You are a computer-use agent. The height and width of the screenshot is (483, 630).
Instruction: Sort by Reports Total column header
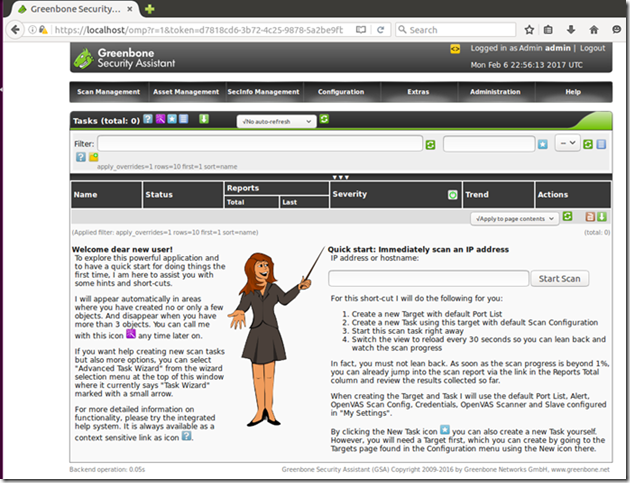pyautogui.click(x=235, y=202)
